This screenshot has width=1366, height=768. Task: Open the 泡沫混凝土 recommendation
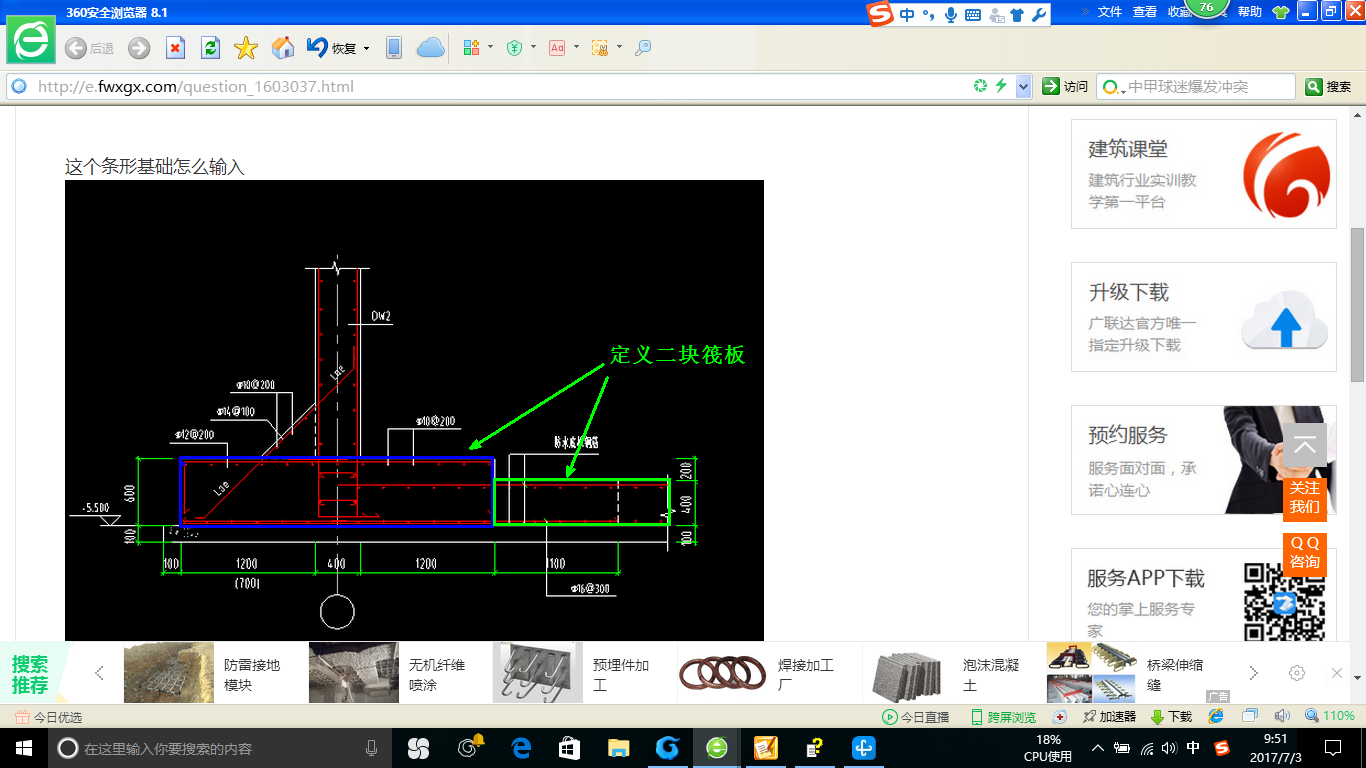(x=943, y=673)
